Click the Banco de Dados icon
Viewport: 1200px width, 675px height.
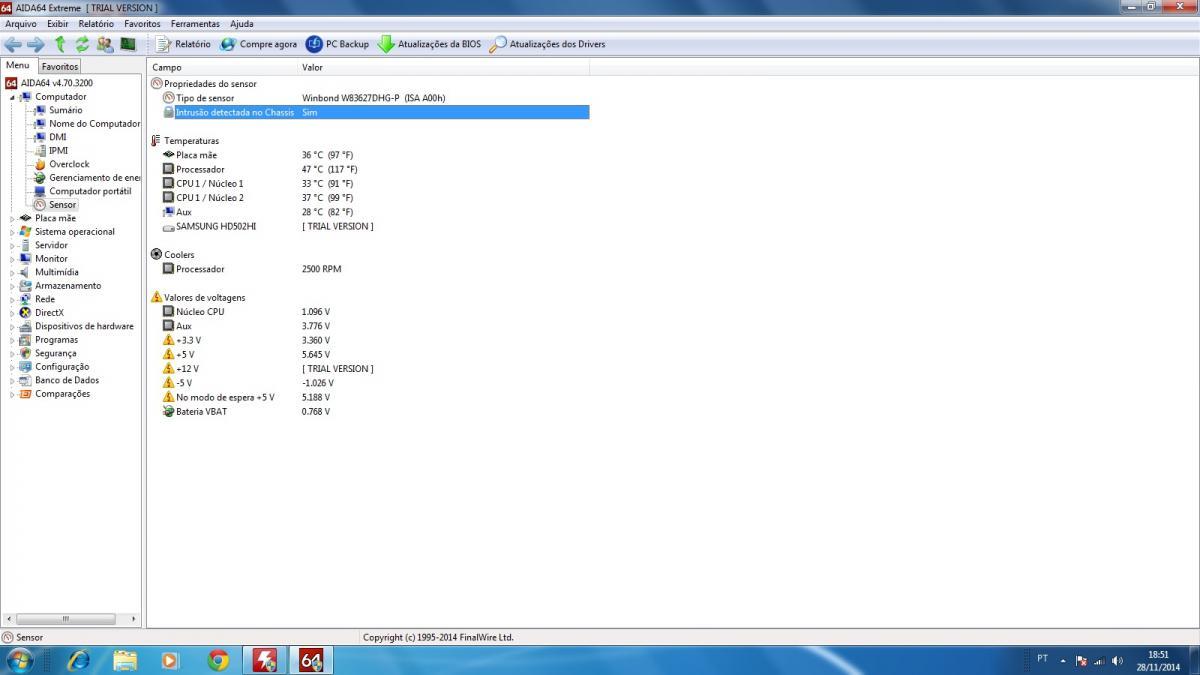click(26, 380)
